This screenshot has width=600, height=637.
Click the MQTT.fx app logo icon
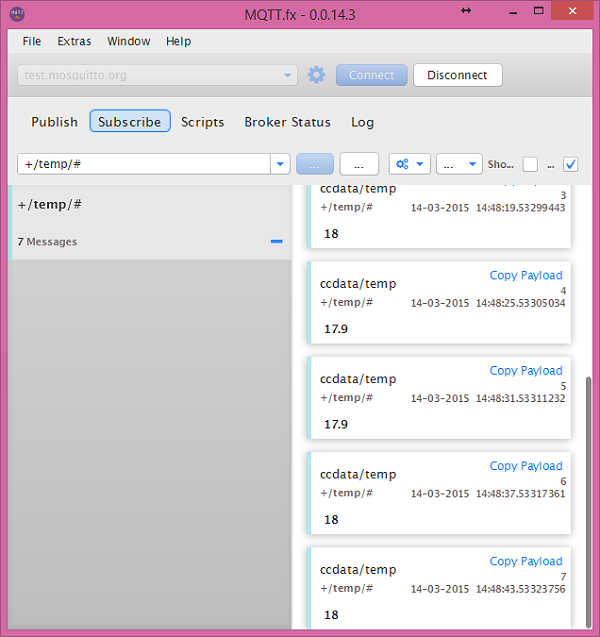[x=17, y=14]
